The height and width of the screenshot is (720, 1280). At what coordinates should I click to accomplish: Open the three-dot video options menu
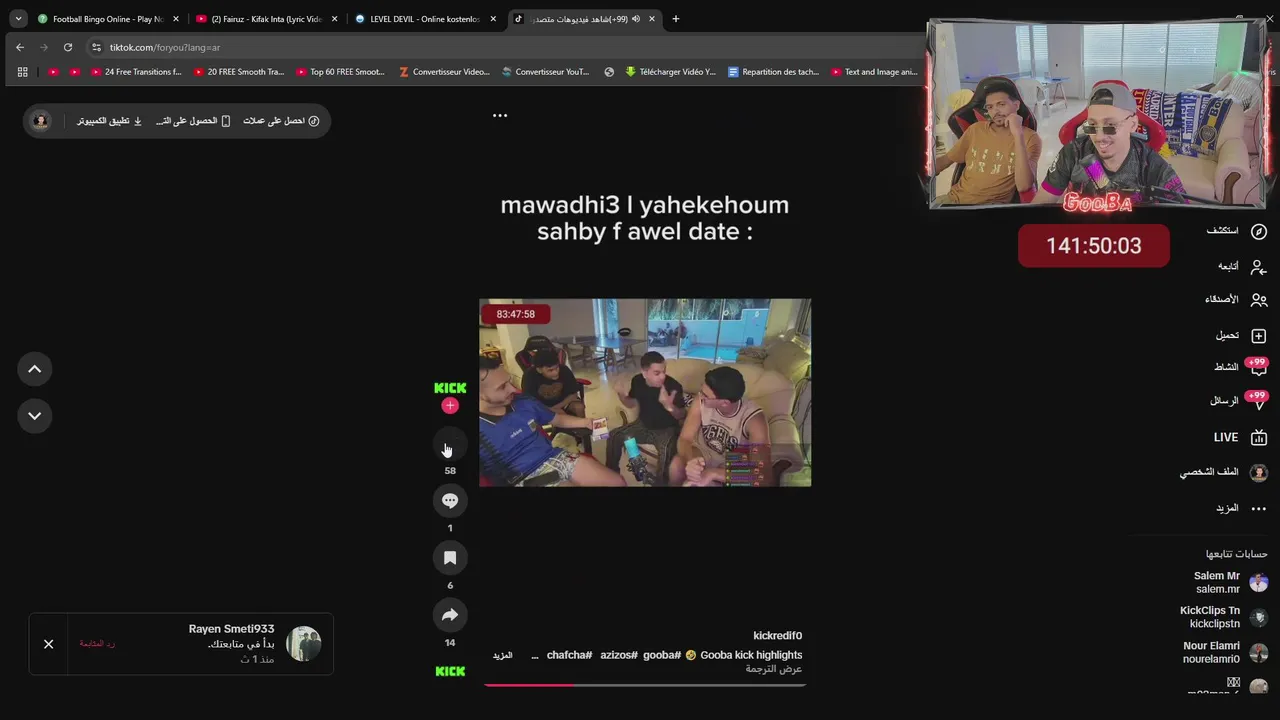click(x=500, y=115)
